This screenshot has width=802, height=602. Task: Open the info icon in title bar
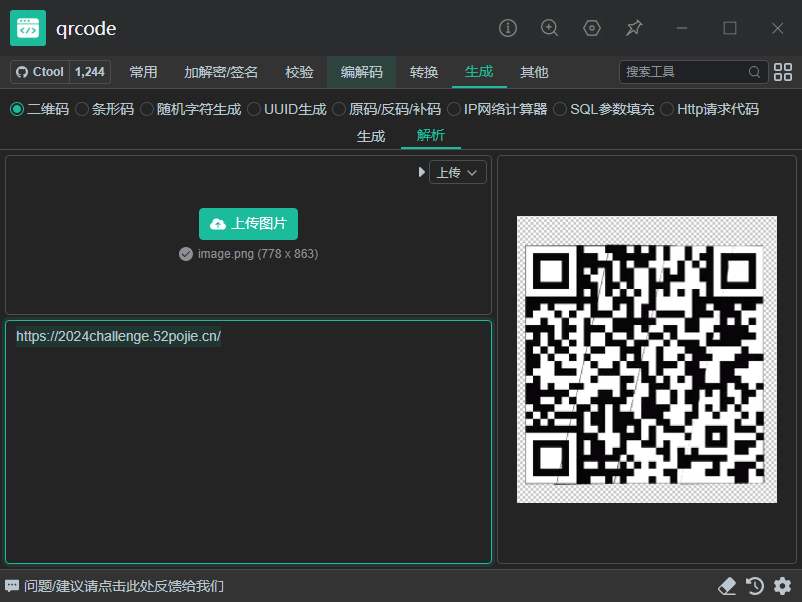point(508,28)
